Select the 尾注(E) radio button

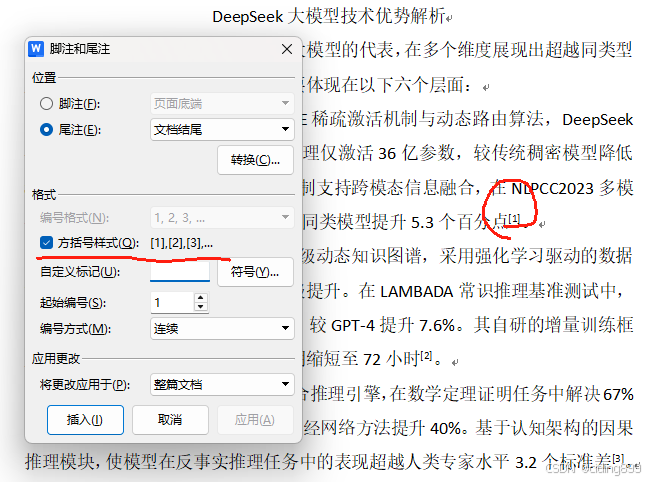(x=46, y=130)
